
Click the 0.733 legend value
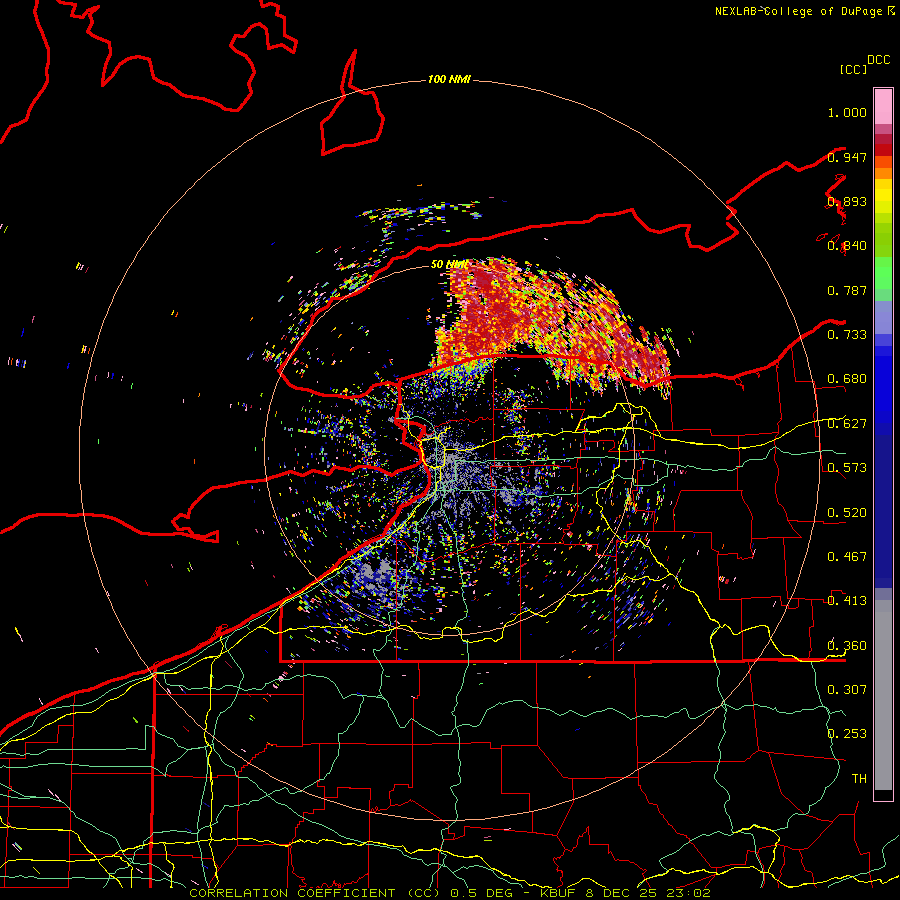[847, 335]
